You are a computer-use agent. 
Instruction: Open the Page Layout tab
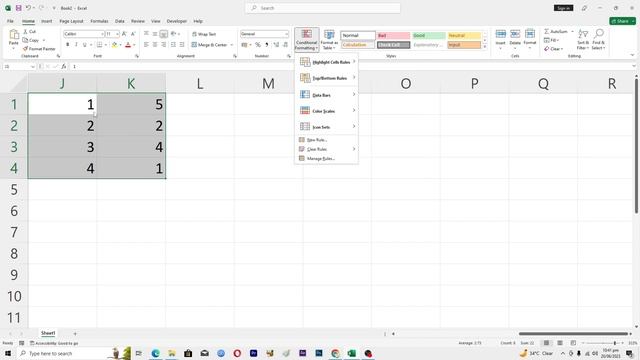tap(71, 21)
